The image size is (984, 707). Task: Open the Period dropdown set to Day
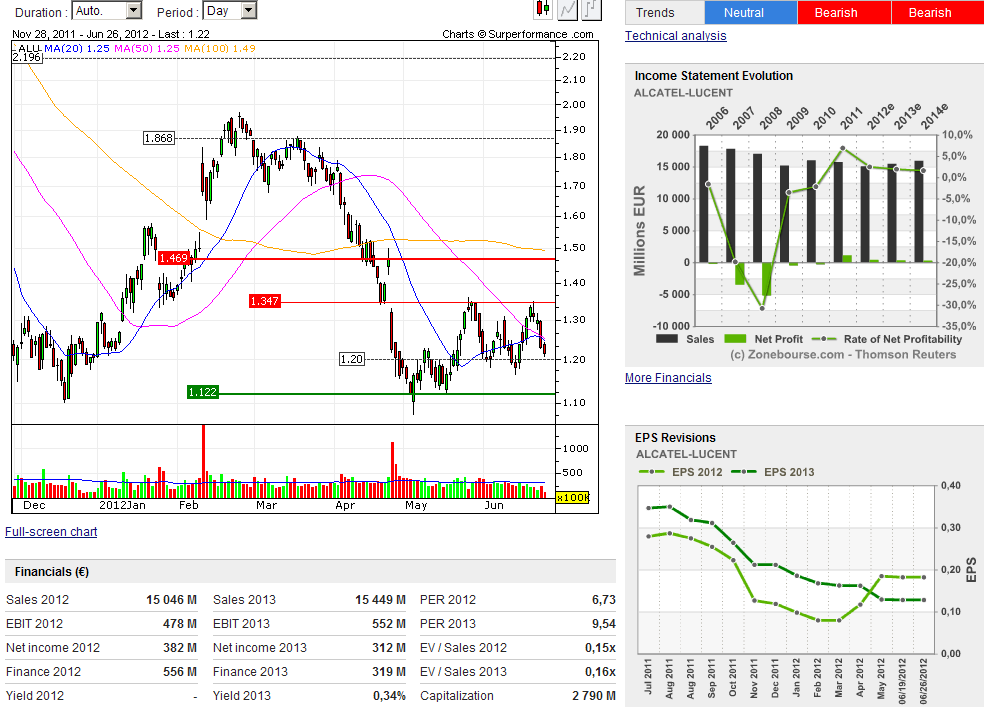(230, 11)
